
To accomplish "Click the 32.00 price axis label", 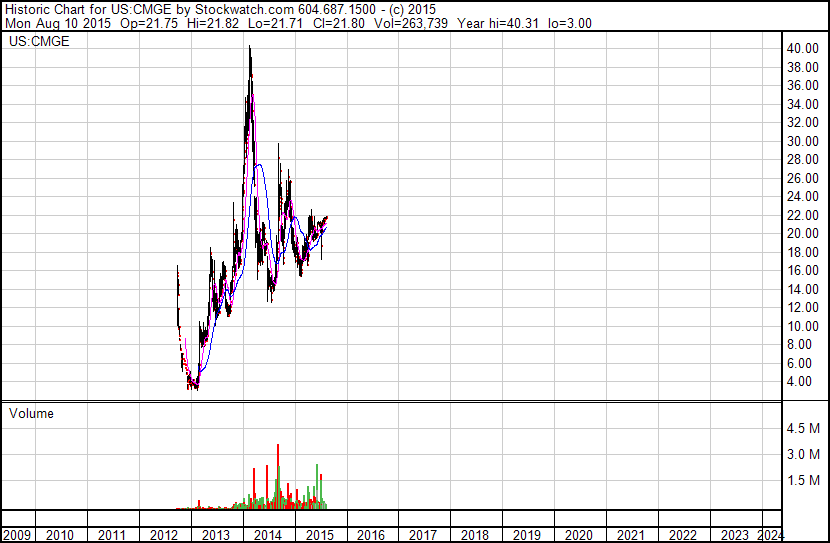I will point(802,122).
